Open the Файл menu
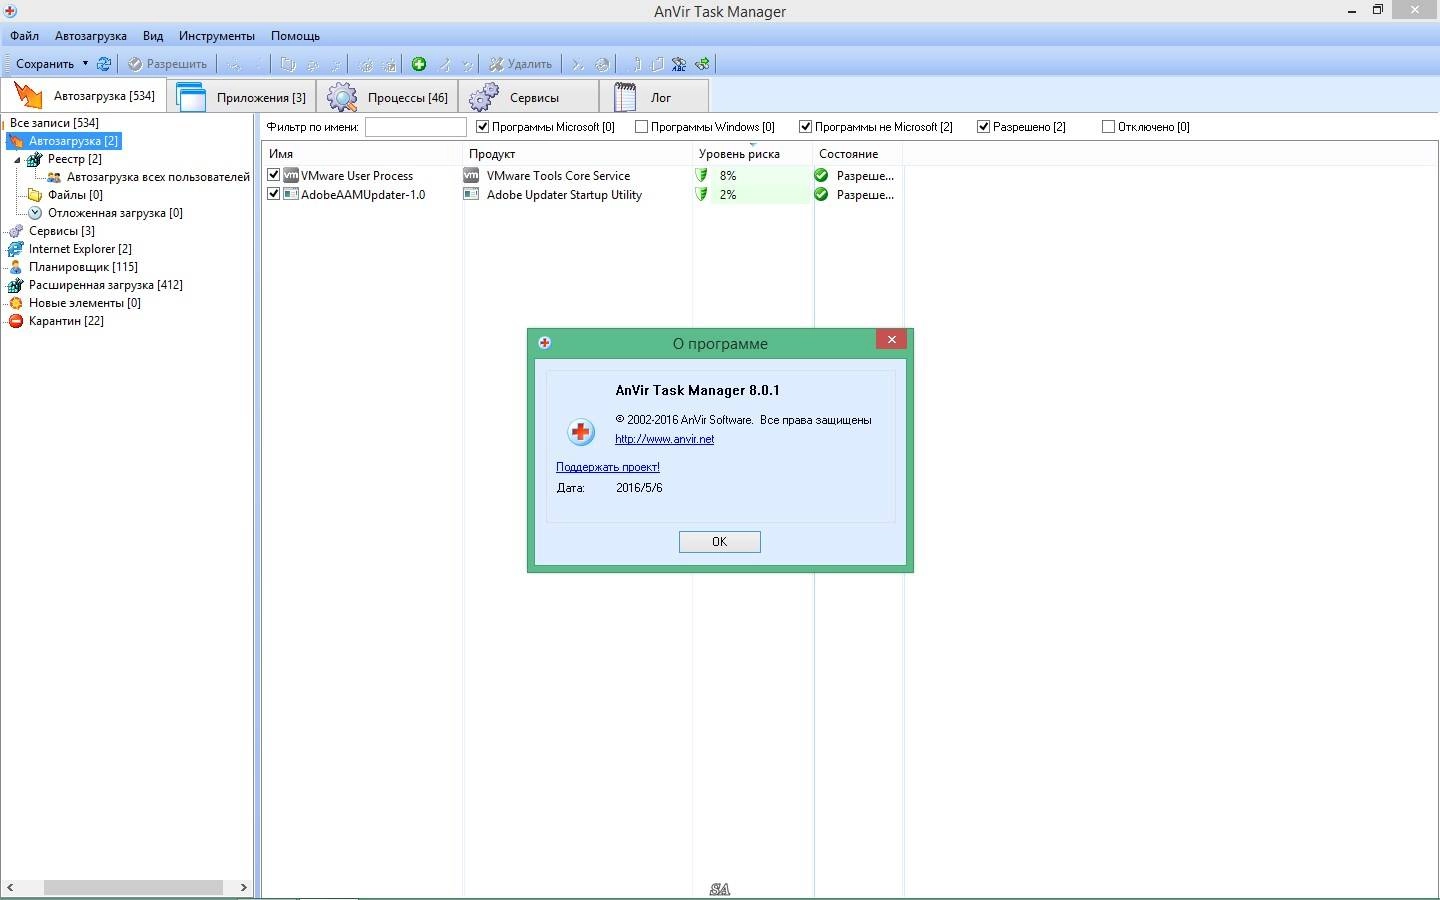This screenshot has width=1440, height=900. 25,36
